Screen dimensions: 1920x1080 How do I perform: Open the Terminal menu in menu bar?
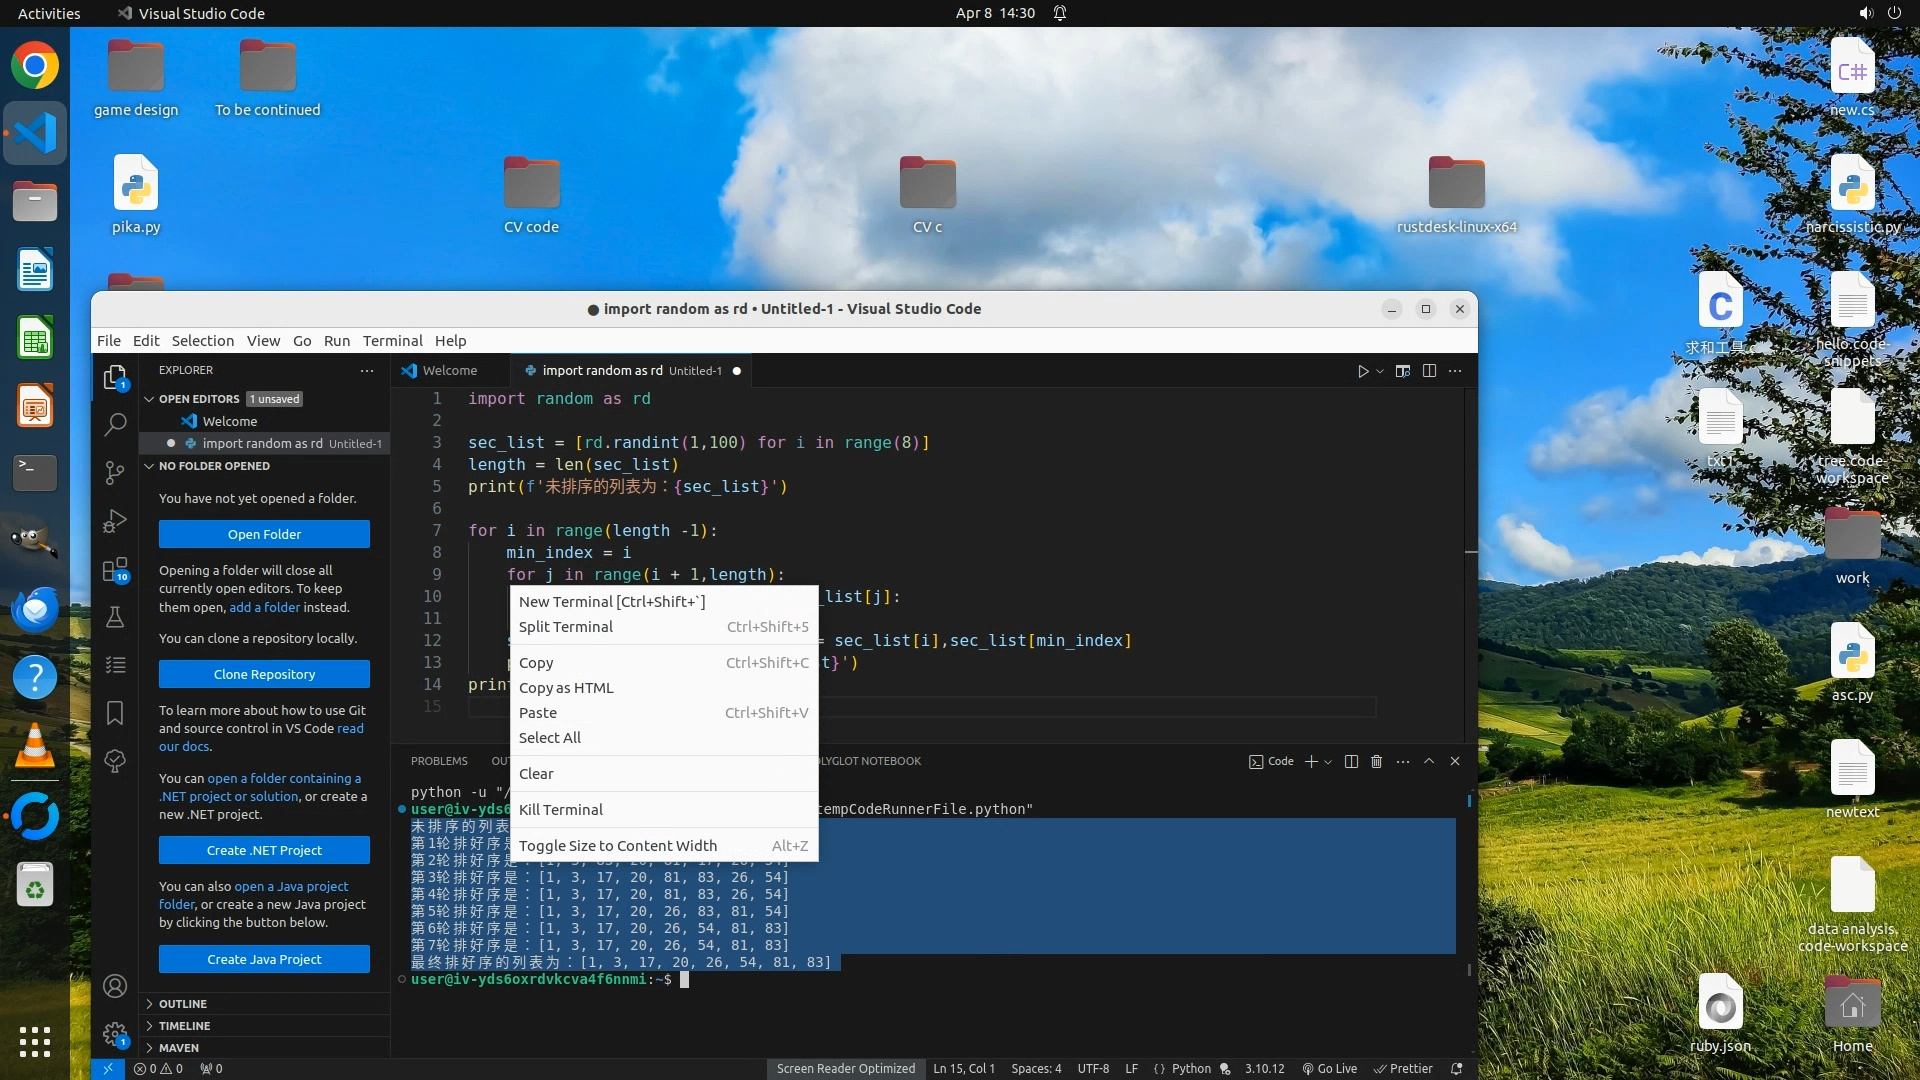[x=392, y=341]
